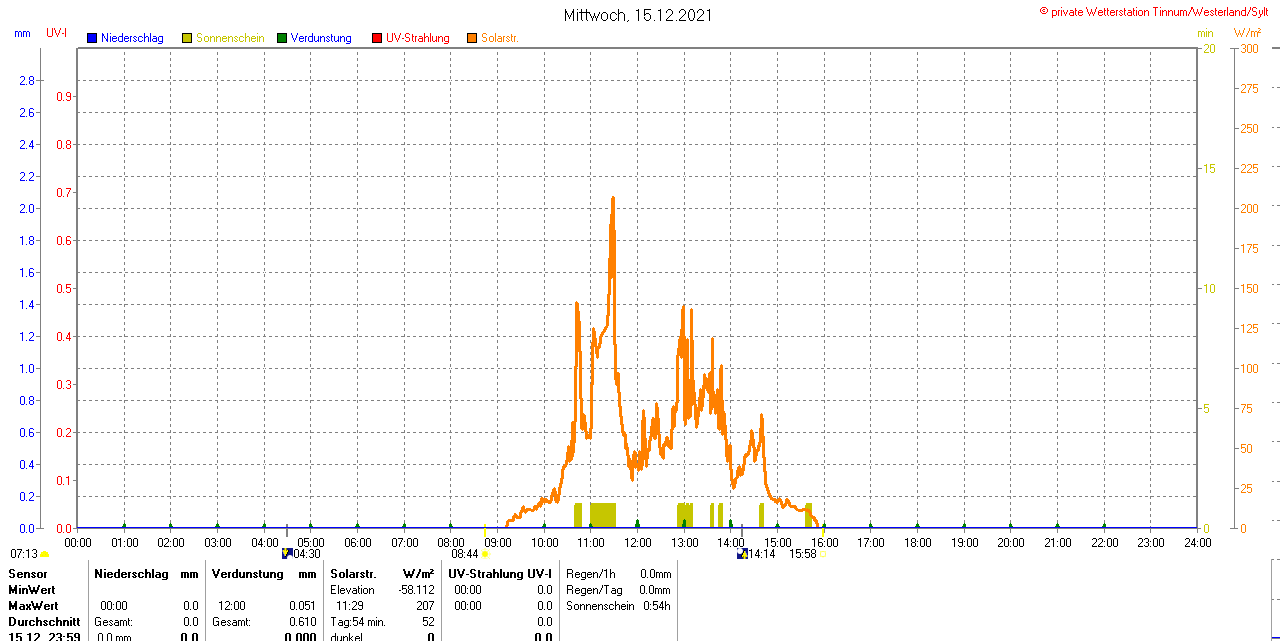Select the Niederschlag legend label
The width and height of the screenshot is (1280, 641).
click(132, 38)
